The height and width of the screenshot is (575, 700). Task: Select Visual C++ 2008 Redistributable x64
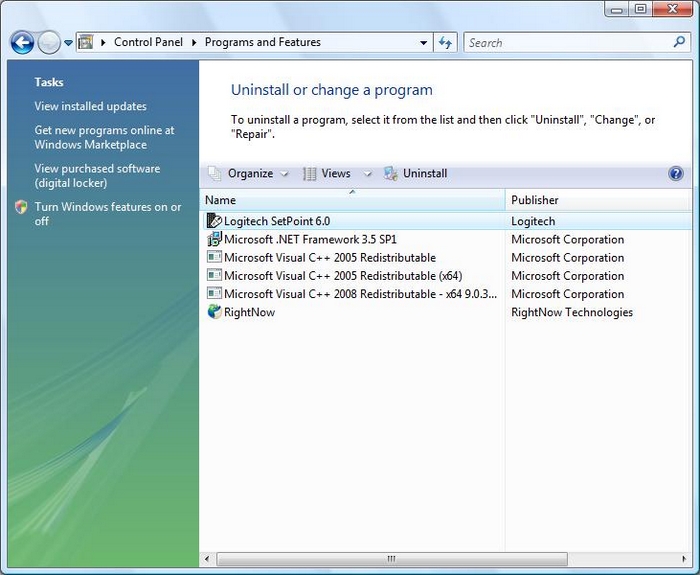click(360, 294)
